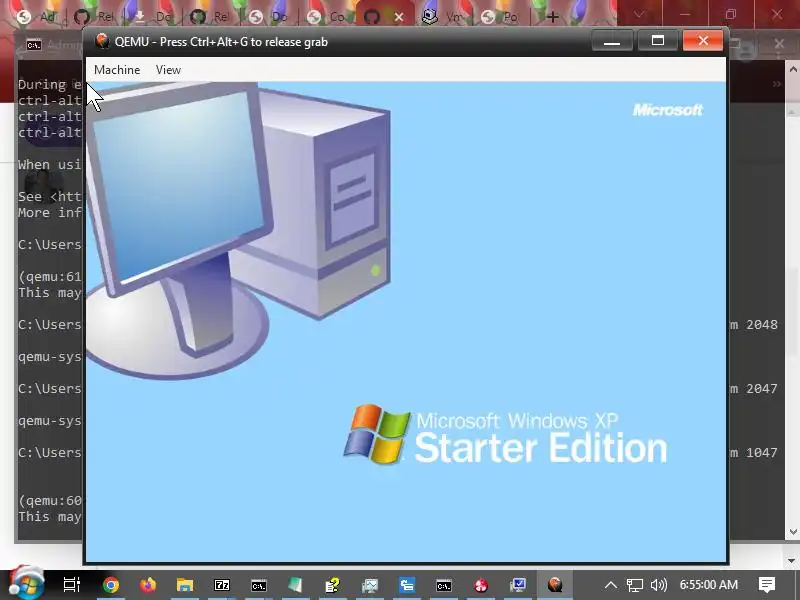Open the question mark checklist taskbar app
Viewport: 800px width, 600px height.
(x=333, y=585)
